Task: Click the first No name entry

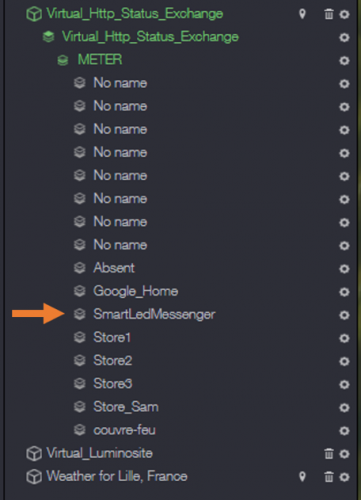Action: (120, 83)
